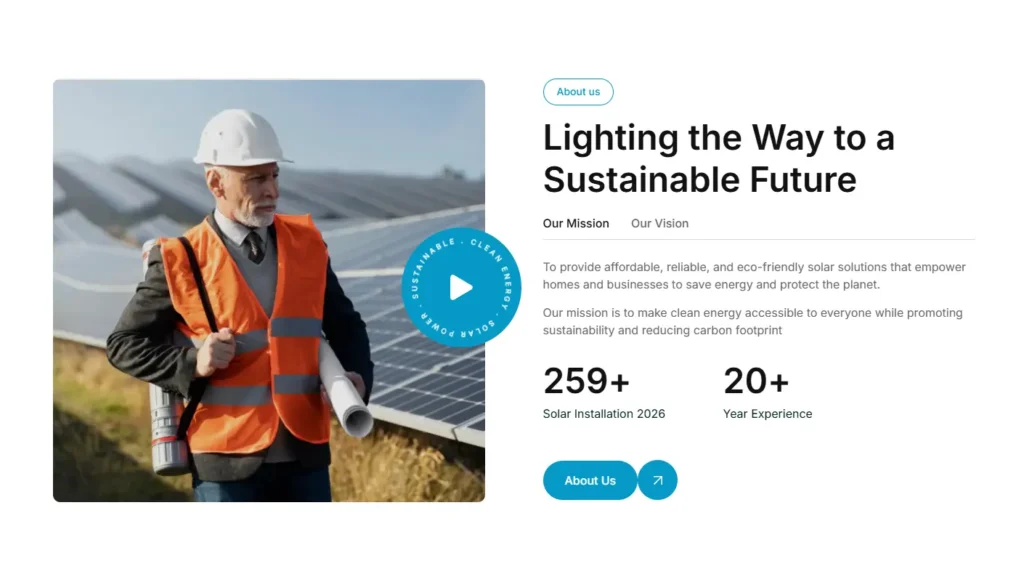
Task: Click the 259+ statistic number
Action: tap(586, 381)
